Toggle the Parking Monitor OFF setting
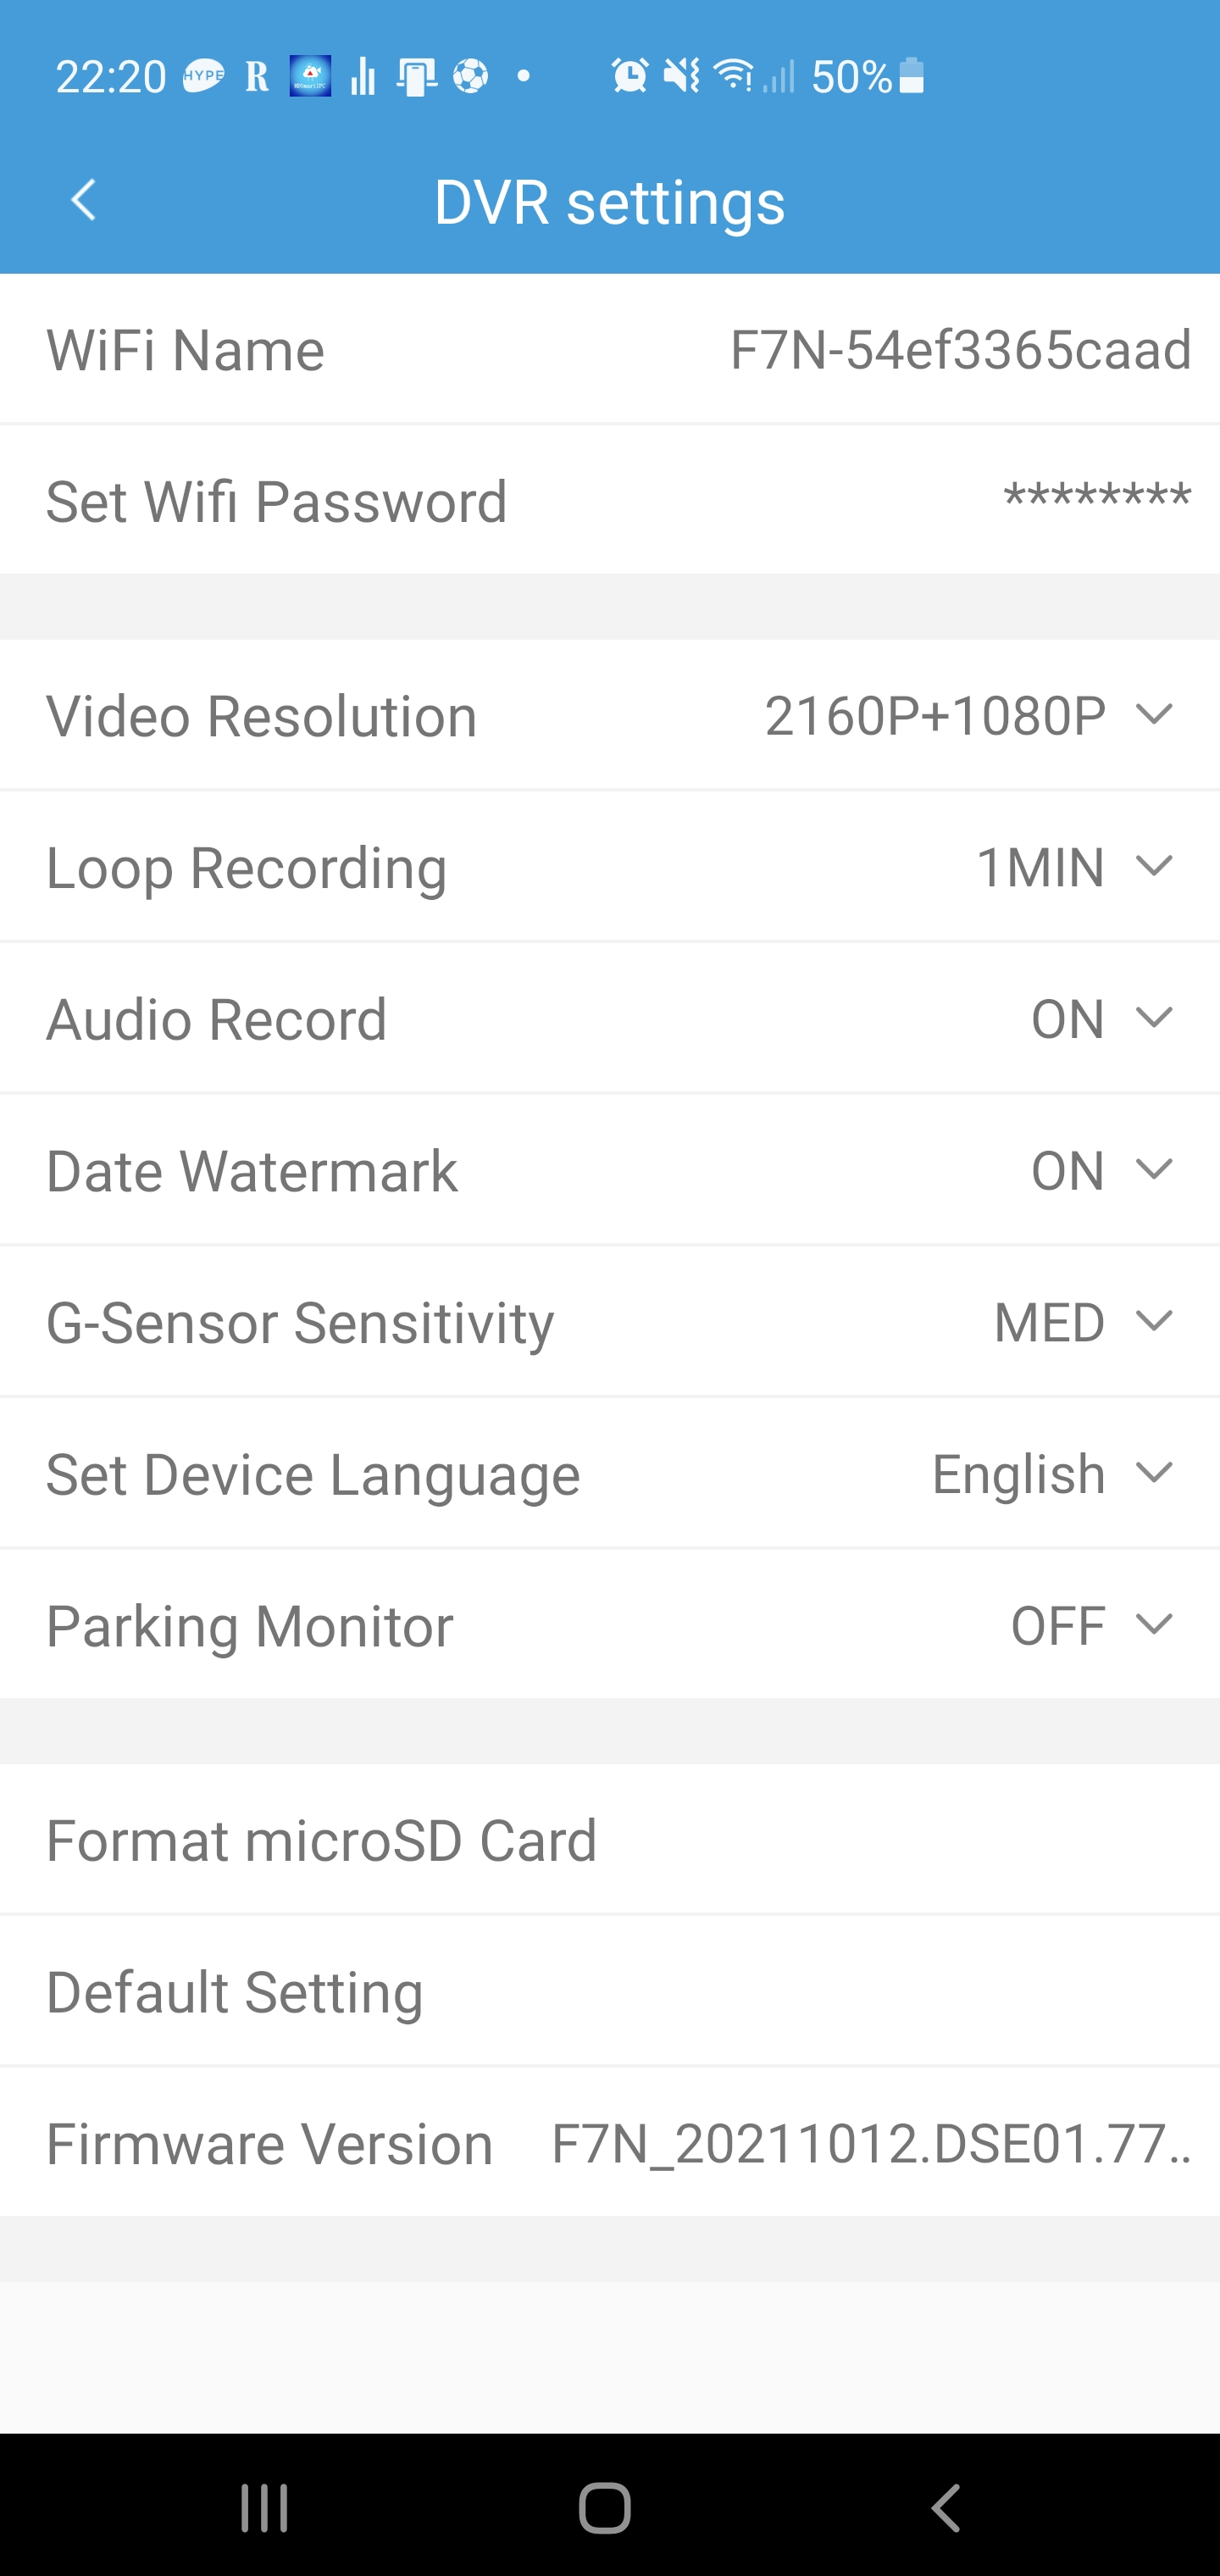The width and height of the screenshot is (1220, 2576). click(x=1090, y=1626)
